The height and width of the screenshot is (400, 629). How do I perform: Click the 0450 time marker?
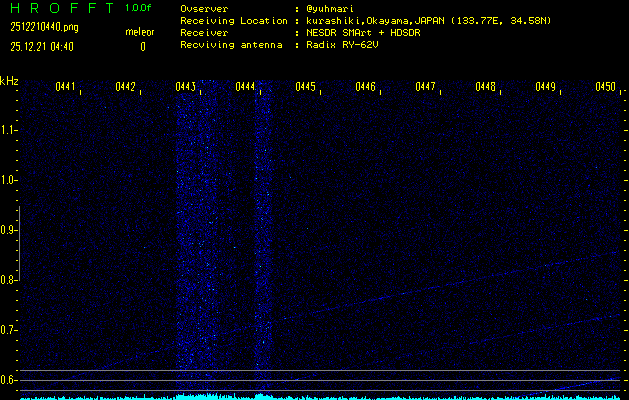point(605,88)
